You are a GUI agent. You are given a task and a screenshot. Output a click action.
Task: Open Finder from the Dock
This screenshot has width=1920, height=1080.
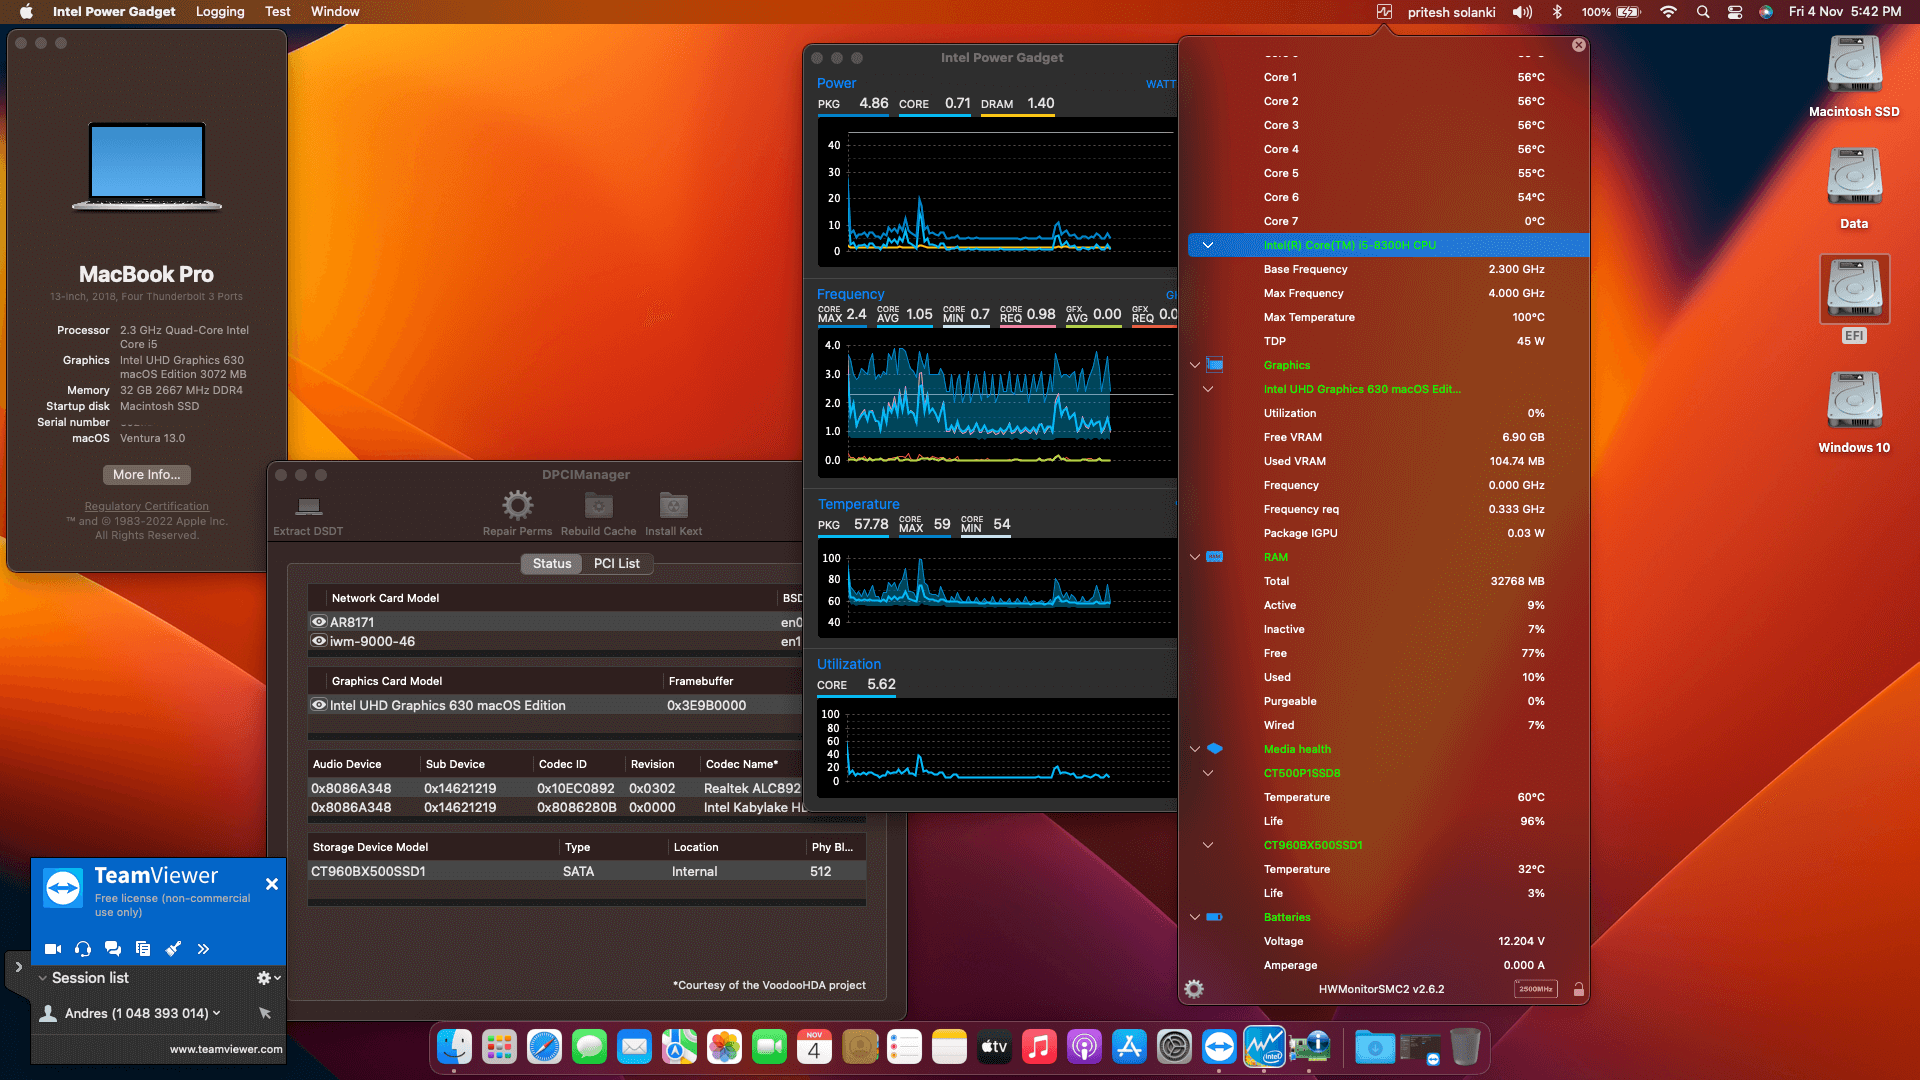pos(454,1047)
